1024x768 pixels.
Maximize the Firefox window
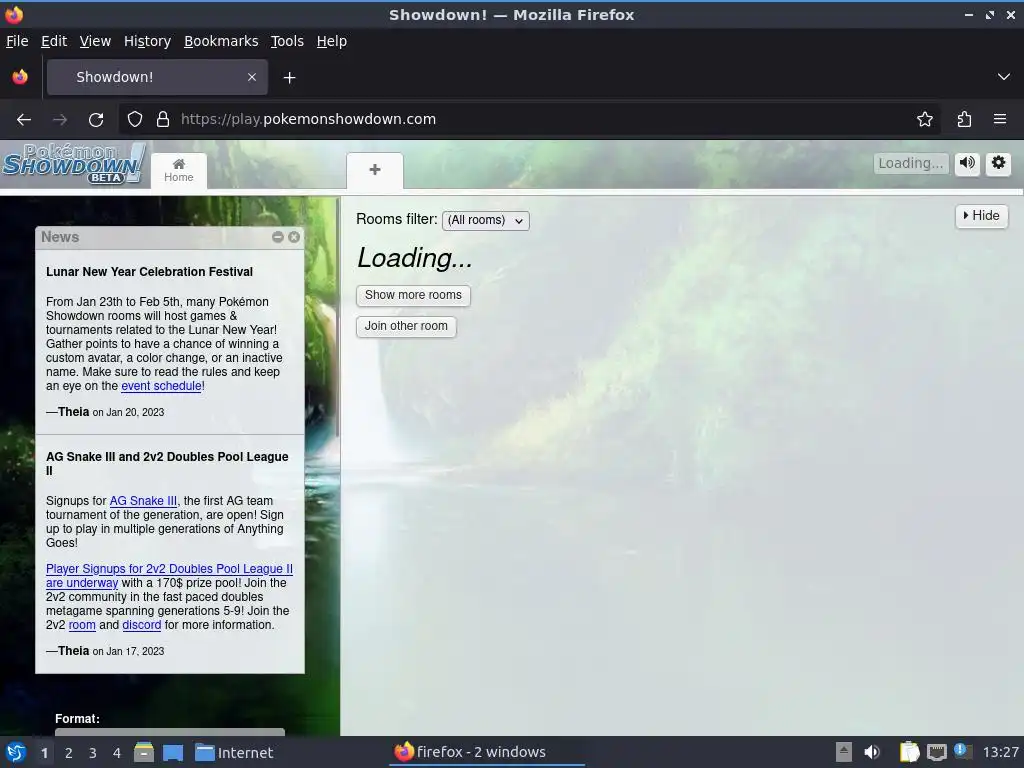pyautogui.click(x=990, y=14)
